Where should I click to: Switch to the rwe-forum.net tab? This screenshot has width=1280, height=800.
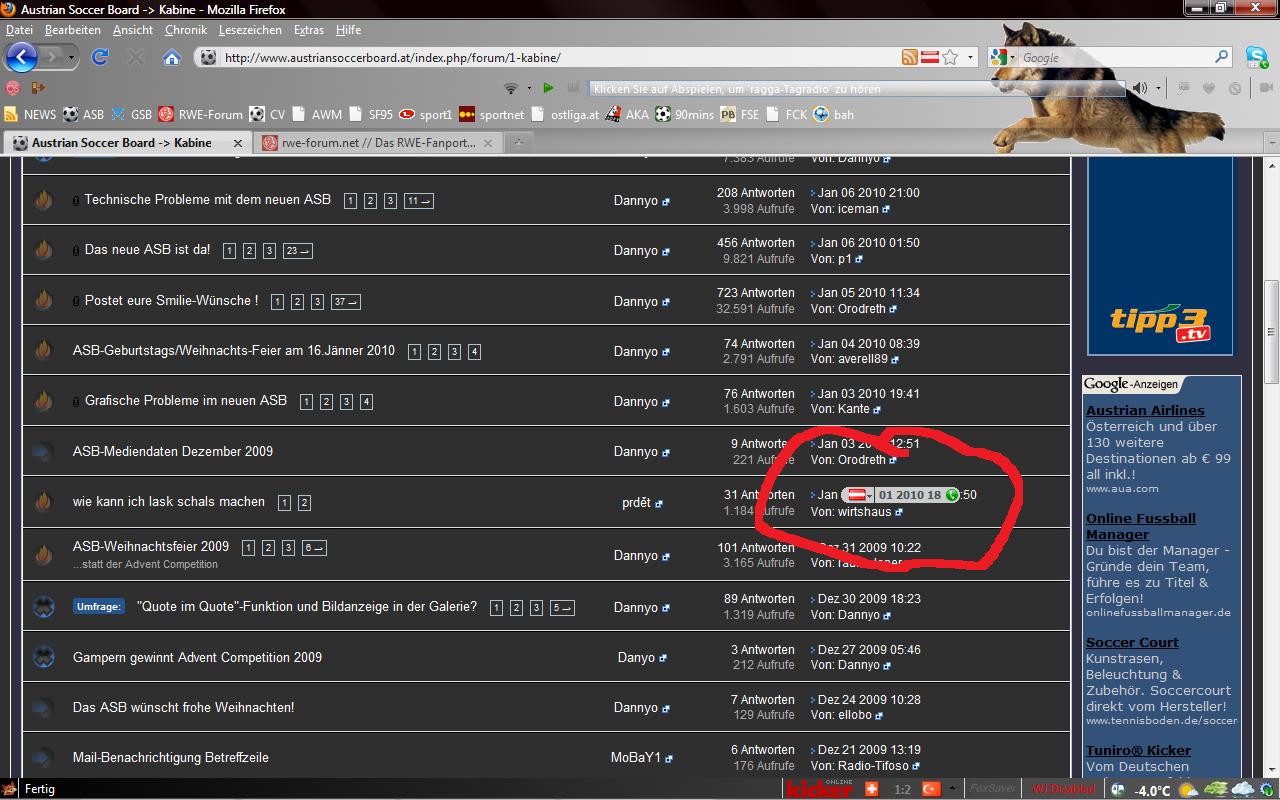(378, 143)
